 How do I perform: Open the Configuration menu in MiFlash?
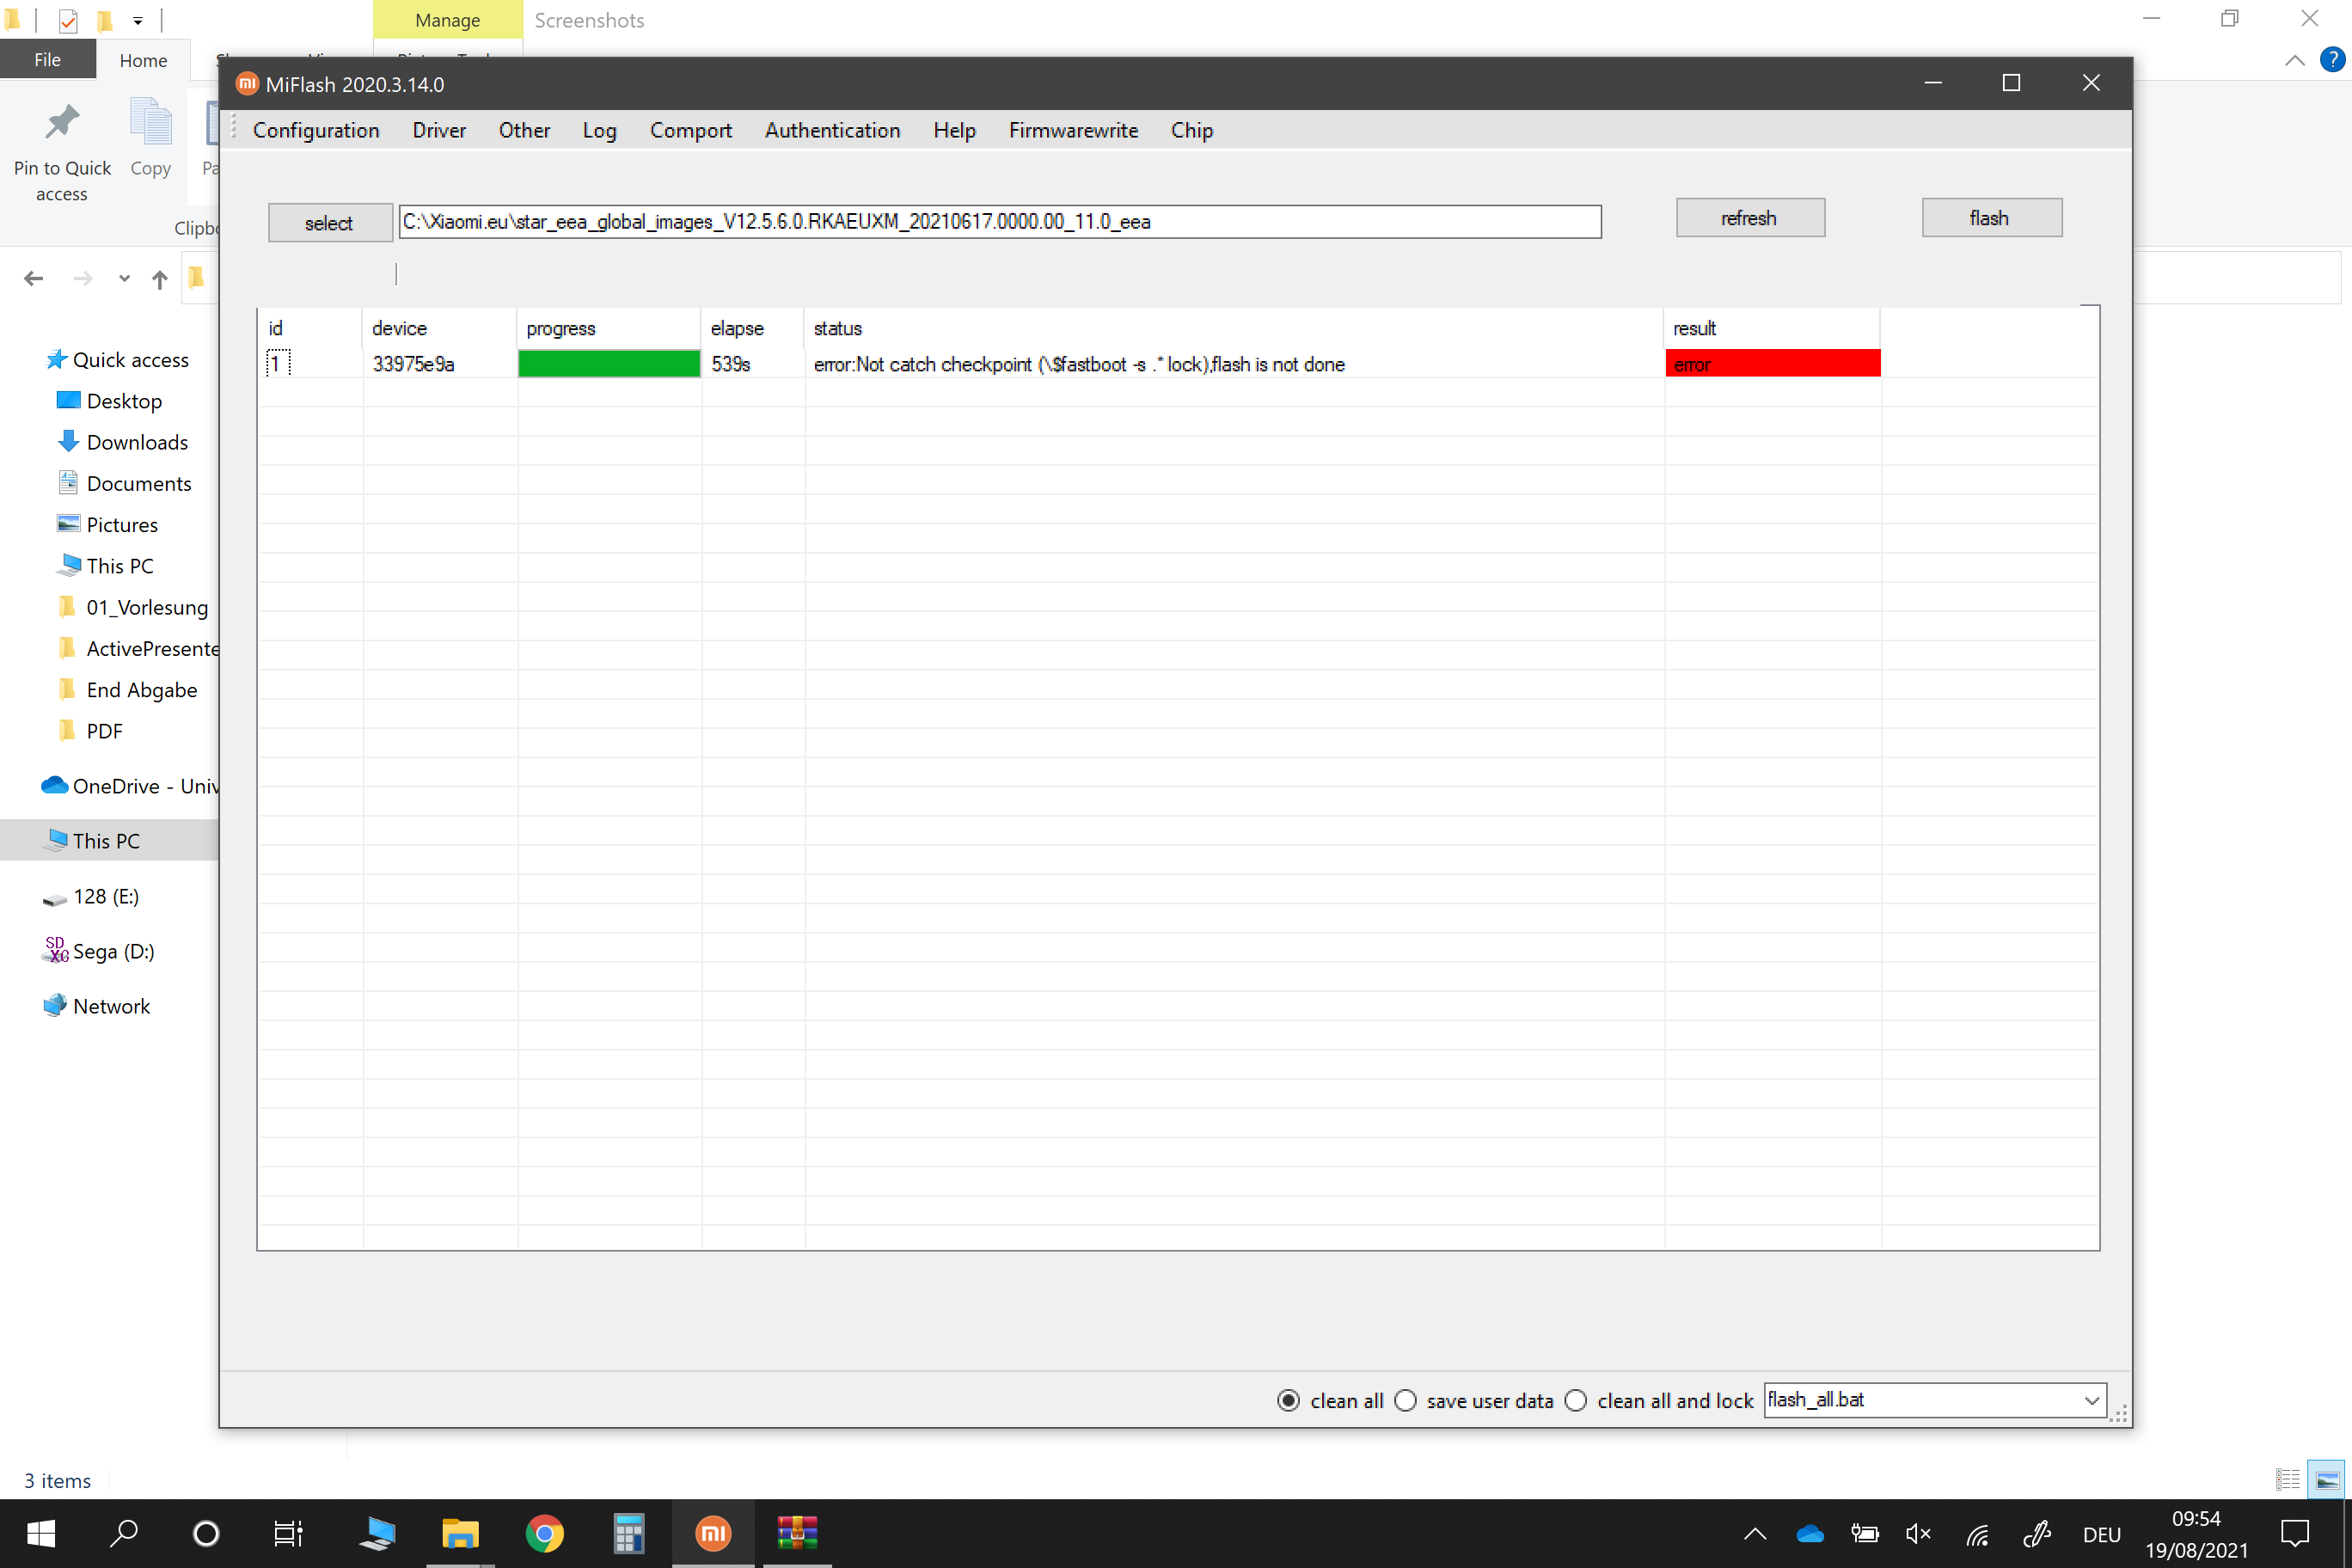click(316, 130)
